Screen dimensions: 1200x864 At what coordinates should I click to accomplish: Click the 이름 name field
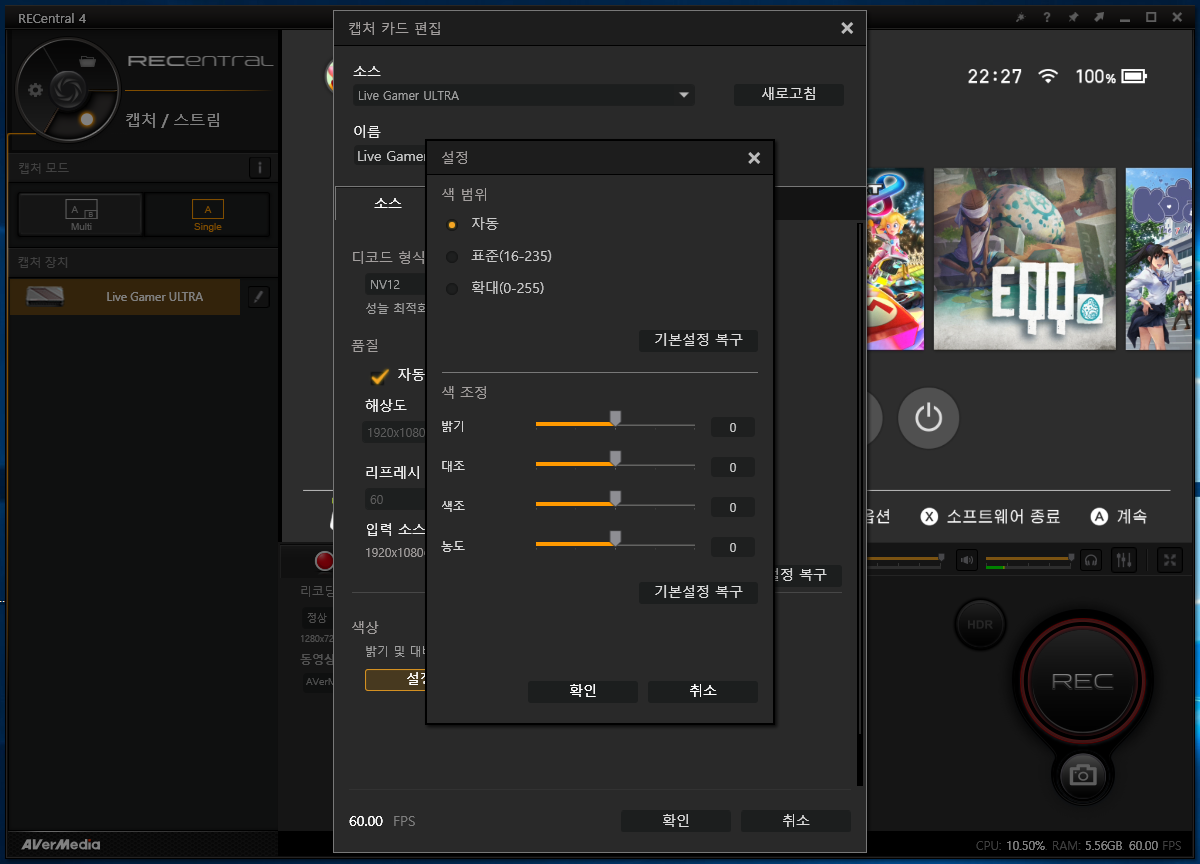390,156
